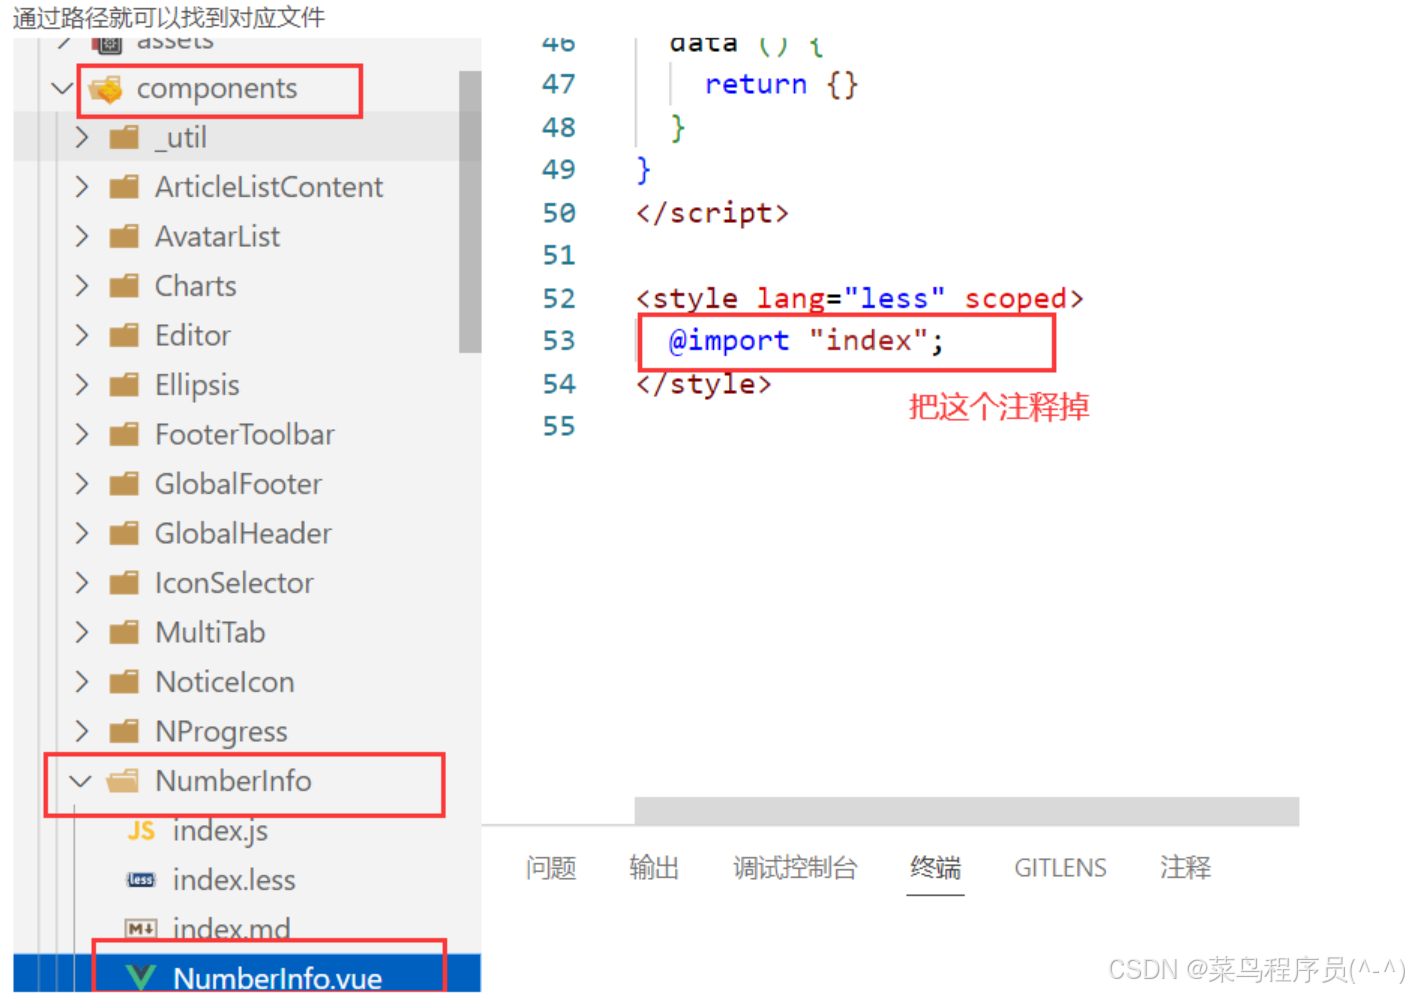Click the open NumberInfo folder icon
This screenshot has height=995, width=1409.
point(123,781)
